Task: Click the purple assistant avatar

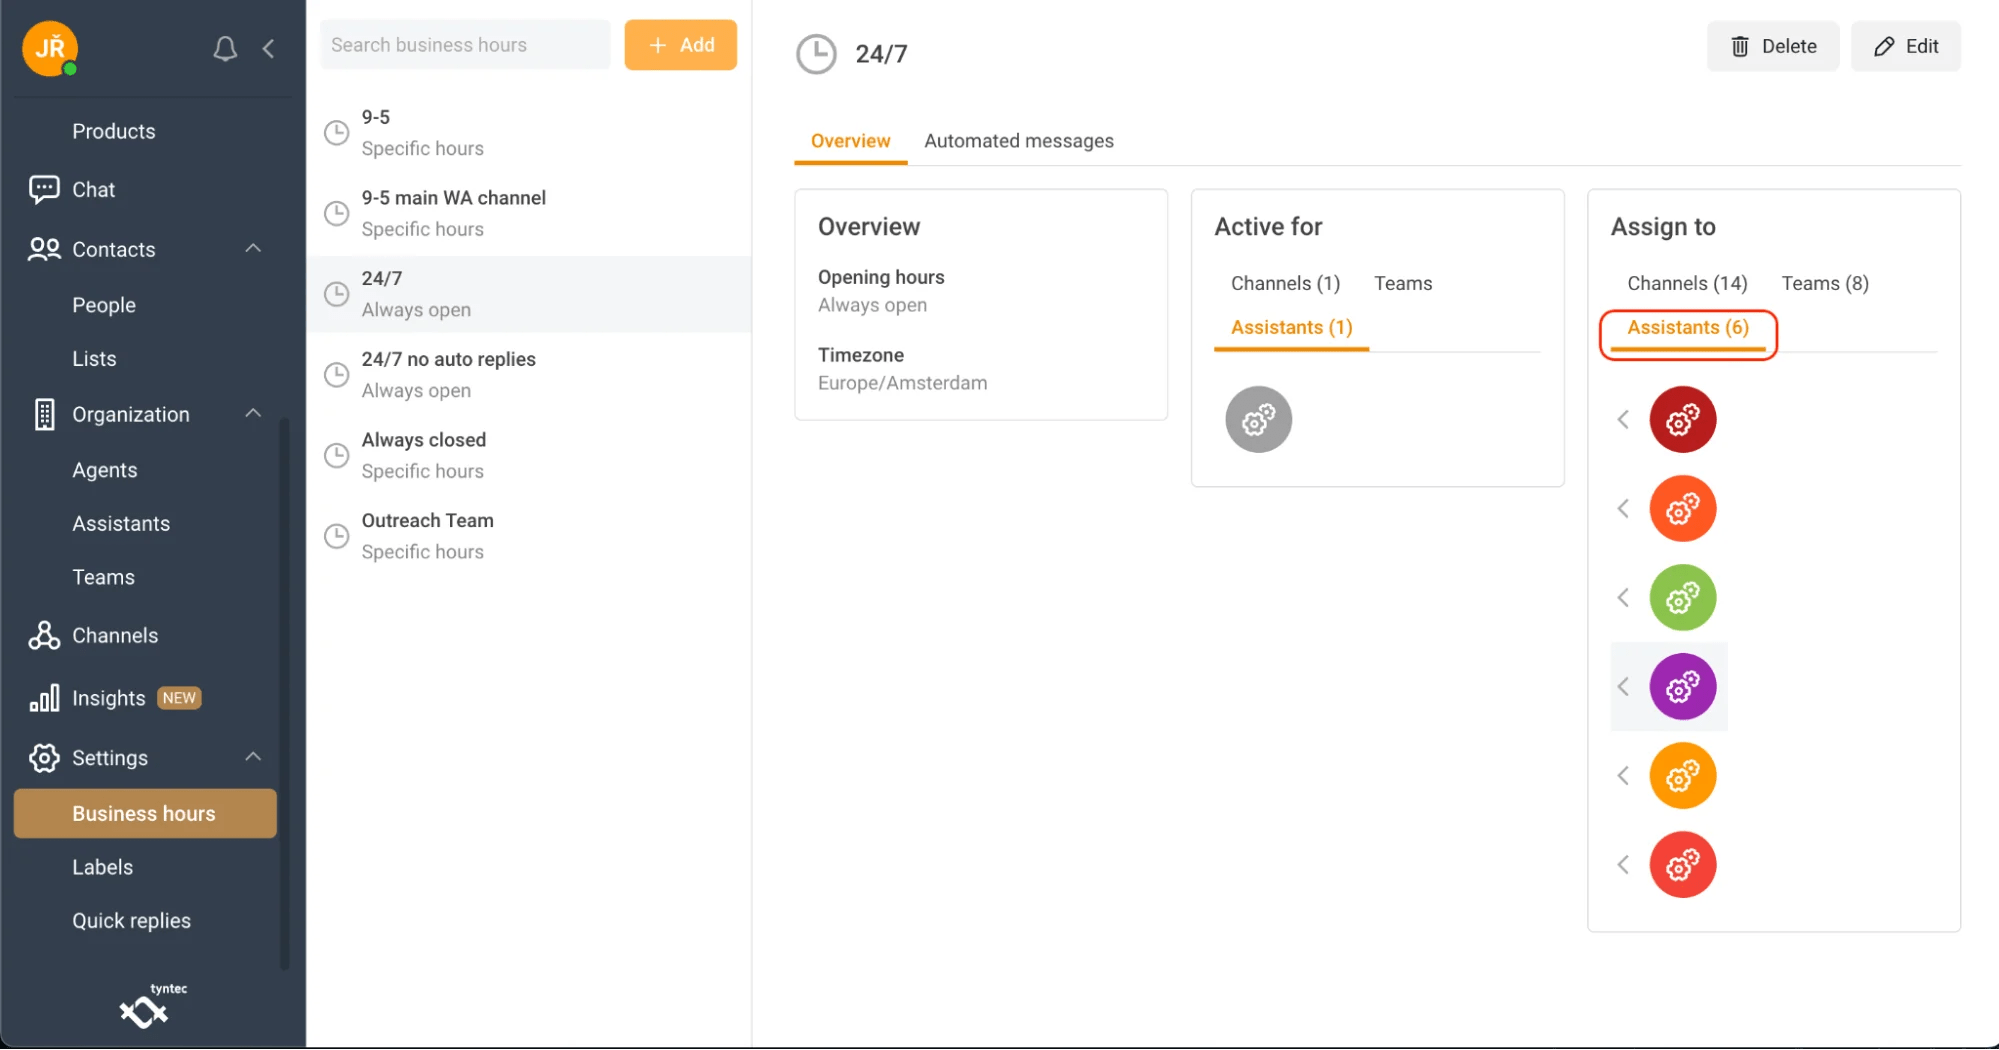Action: pyautogui.click(x=1682, y=687)
